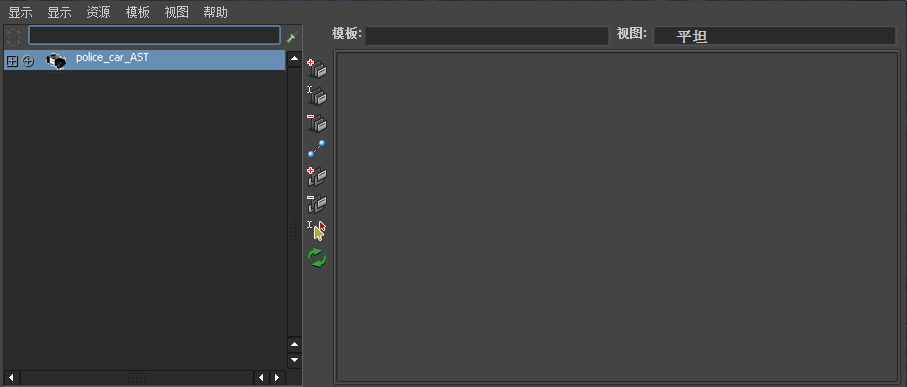Viewport: 907px width, 387px height.
Task: Click the circled plus icon on the police_car_AST row
Action: pos(28,61)
